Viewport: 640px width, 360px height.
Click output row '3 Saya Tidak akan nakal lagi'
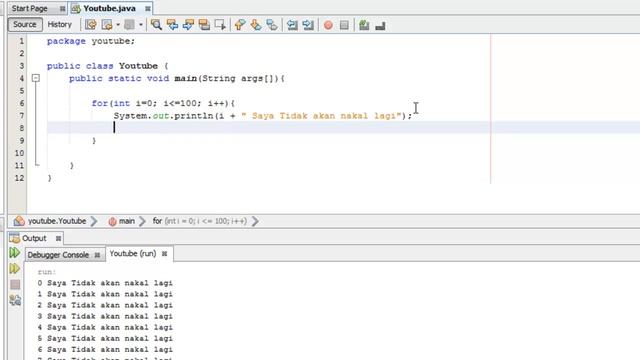point(105,316)
